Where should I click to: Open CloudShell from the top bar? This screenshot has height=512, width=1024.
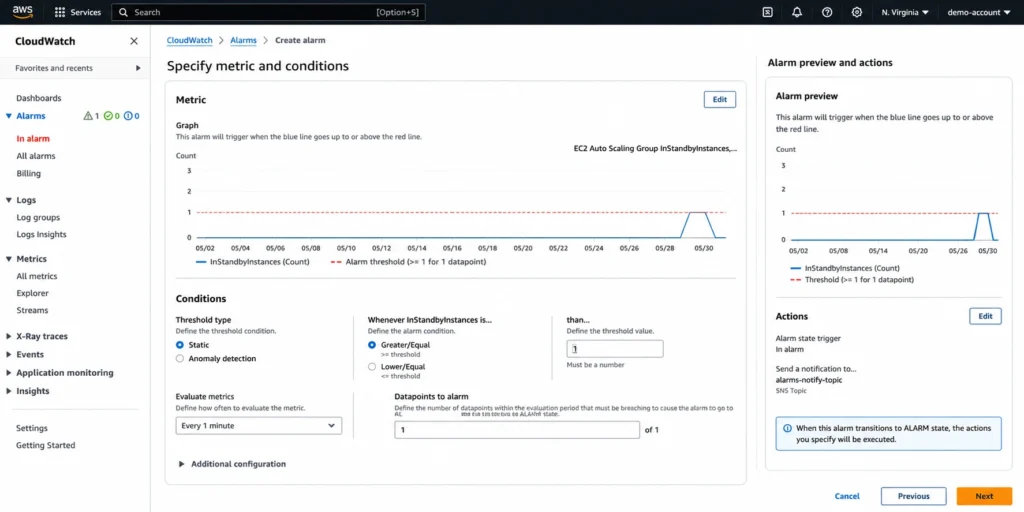pos(767,12)
